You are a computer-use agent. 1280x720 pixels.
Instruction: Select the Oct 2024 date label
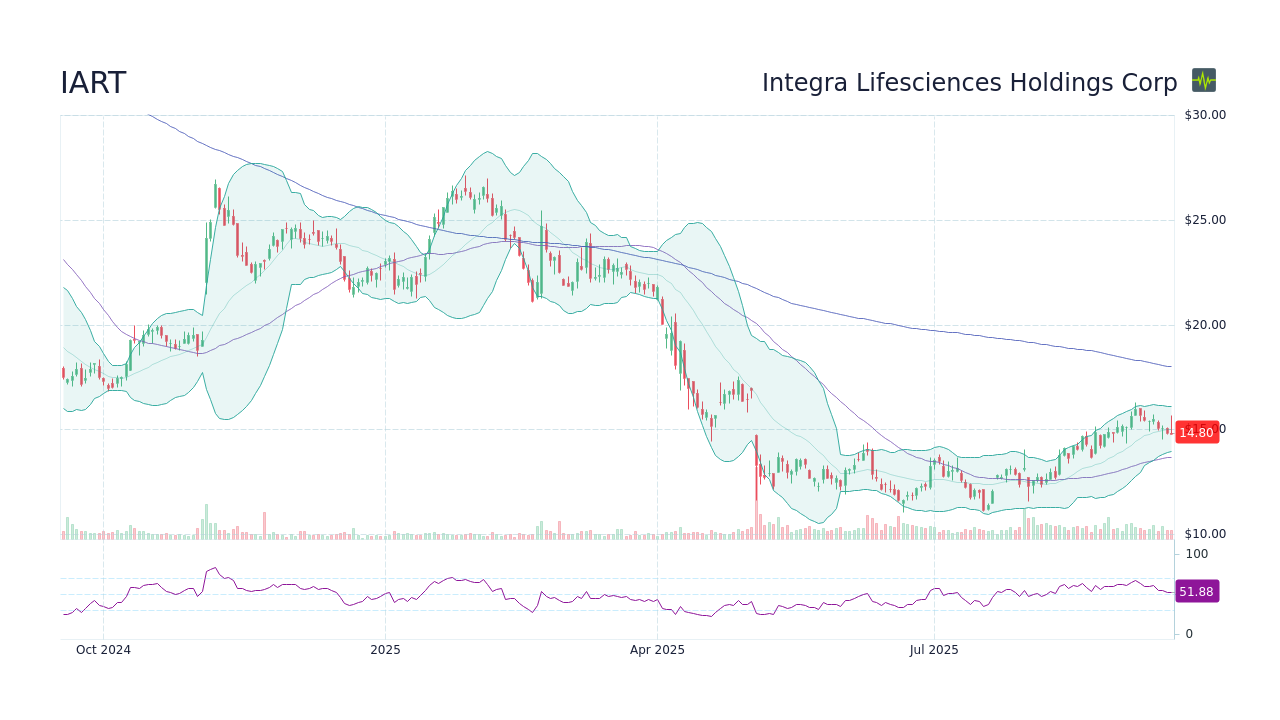[104, 649]
